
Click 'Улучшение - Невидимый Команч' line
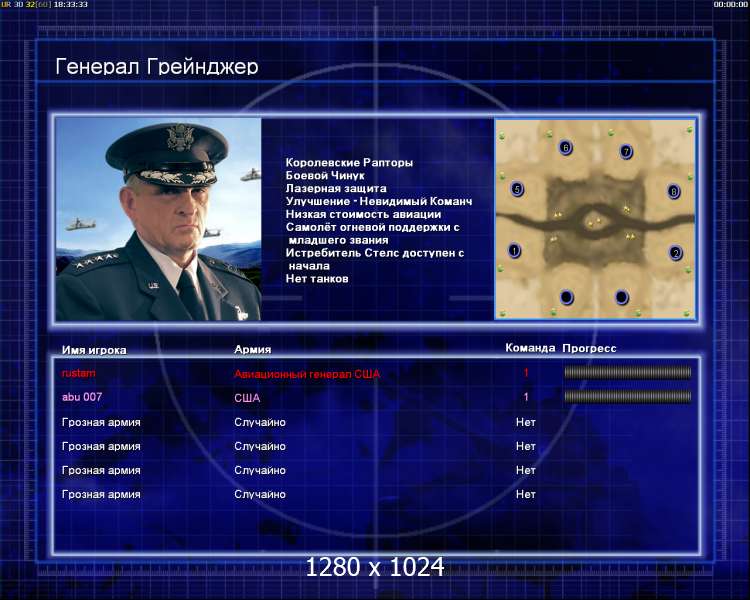[x=379, y=201]
